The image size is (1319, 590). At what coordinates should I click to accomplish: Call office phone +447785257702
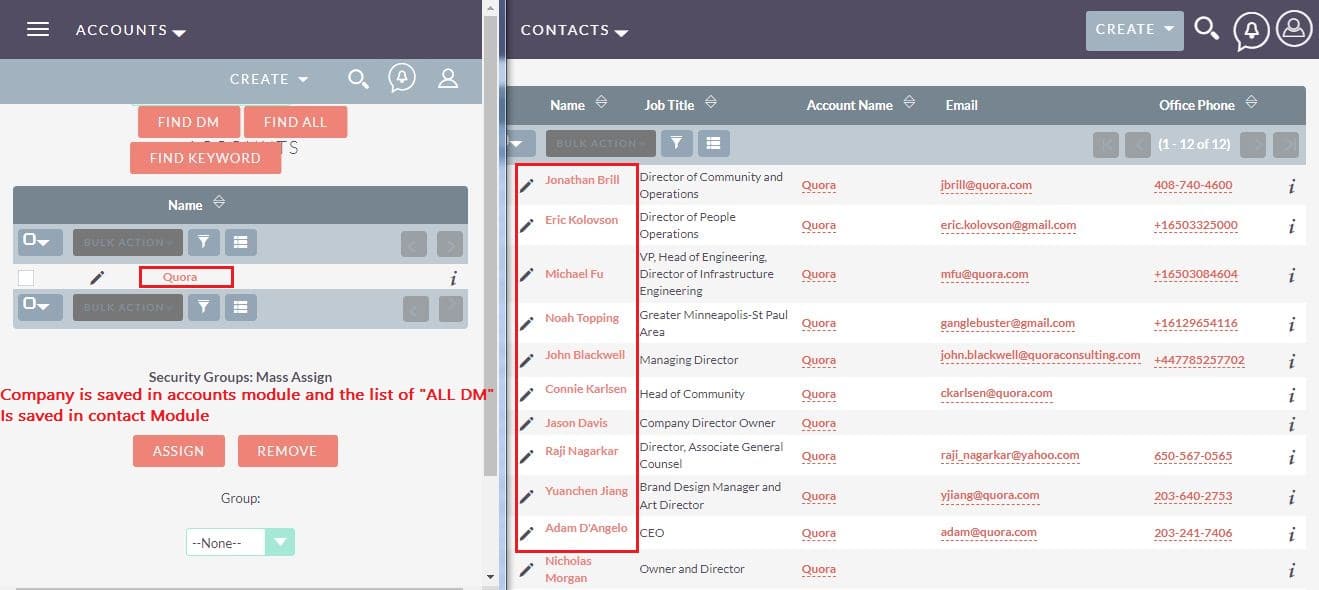[x=1199, y=361]
